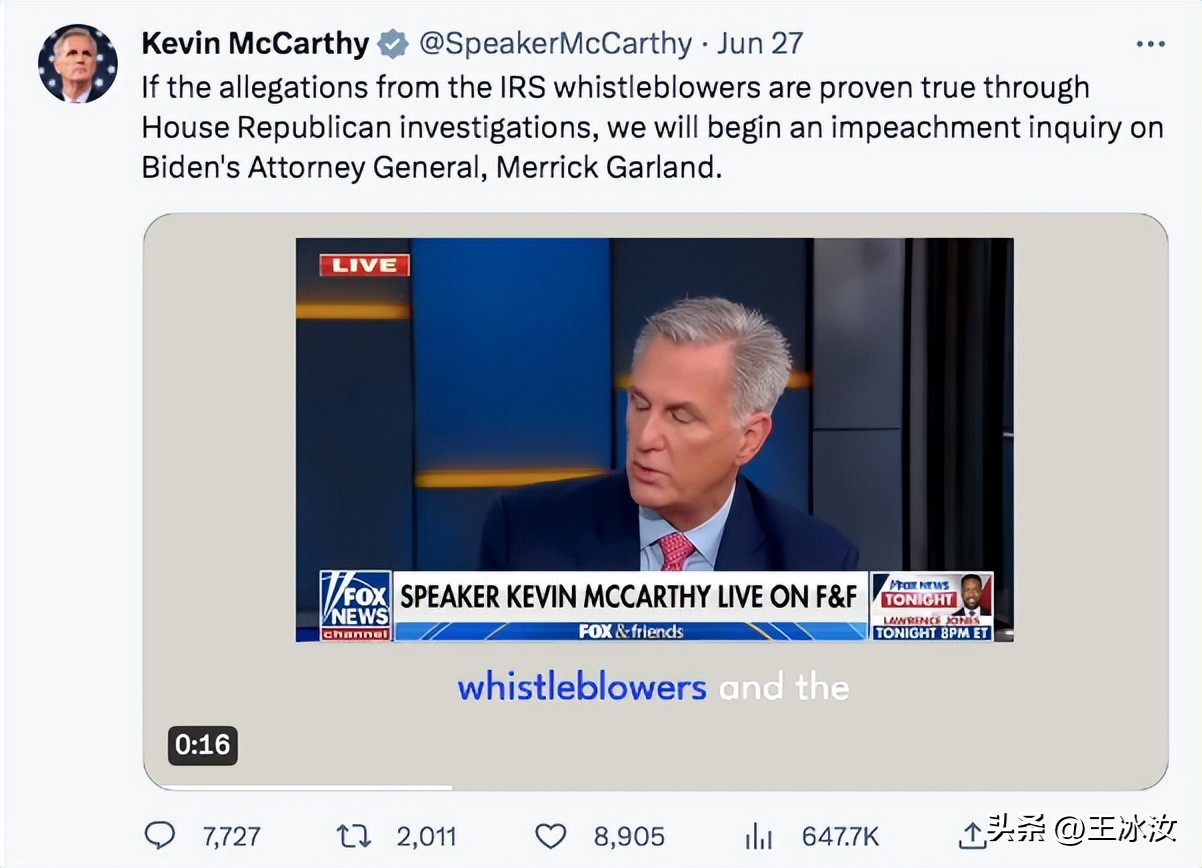Click the blue verified badge
The width and height of the screenshot is (1202, 868).
(x=393, y=44)
